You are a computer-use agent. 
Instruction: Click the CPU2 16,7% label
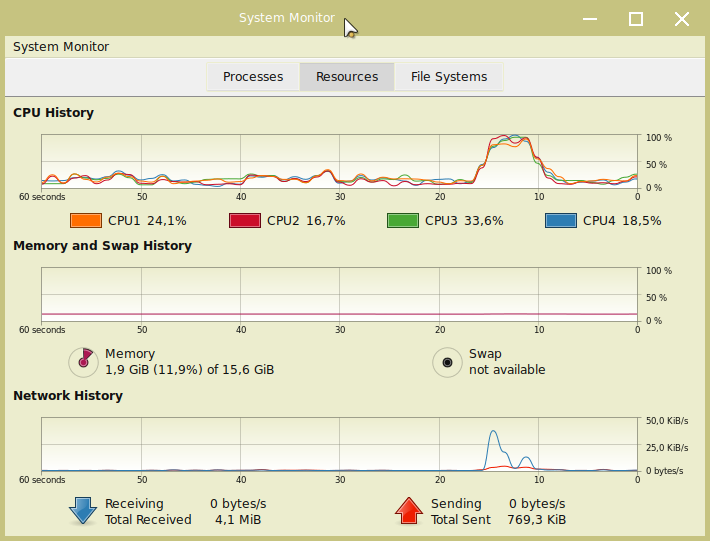pyautogui.click(x=306, y=220)
